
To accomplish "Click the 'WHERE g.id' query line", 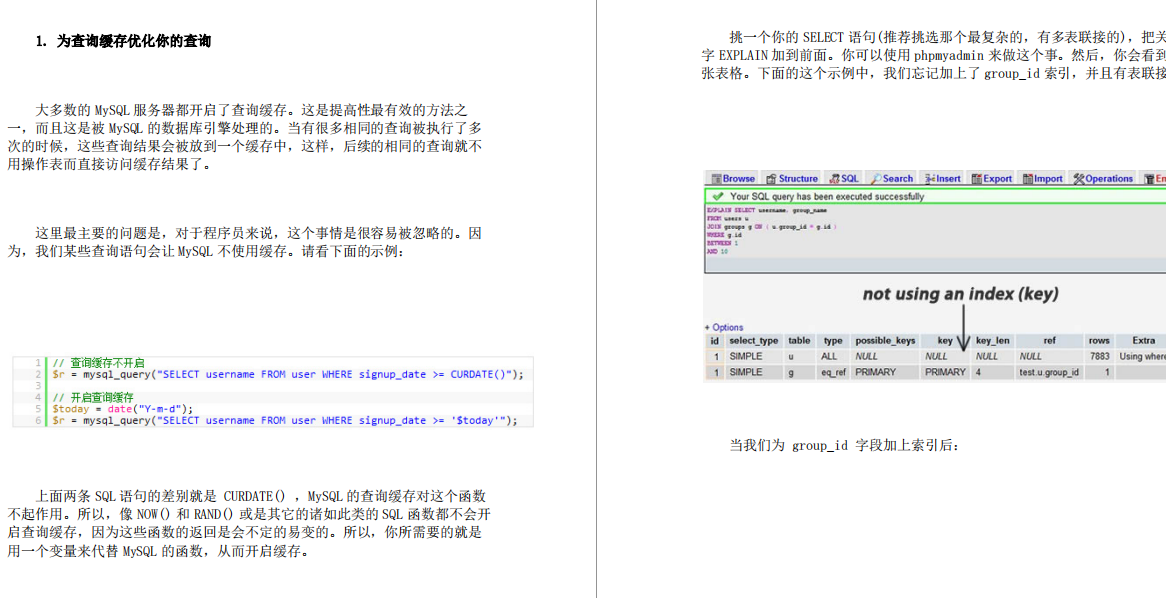I will 723,235.
